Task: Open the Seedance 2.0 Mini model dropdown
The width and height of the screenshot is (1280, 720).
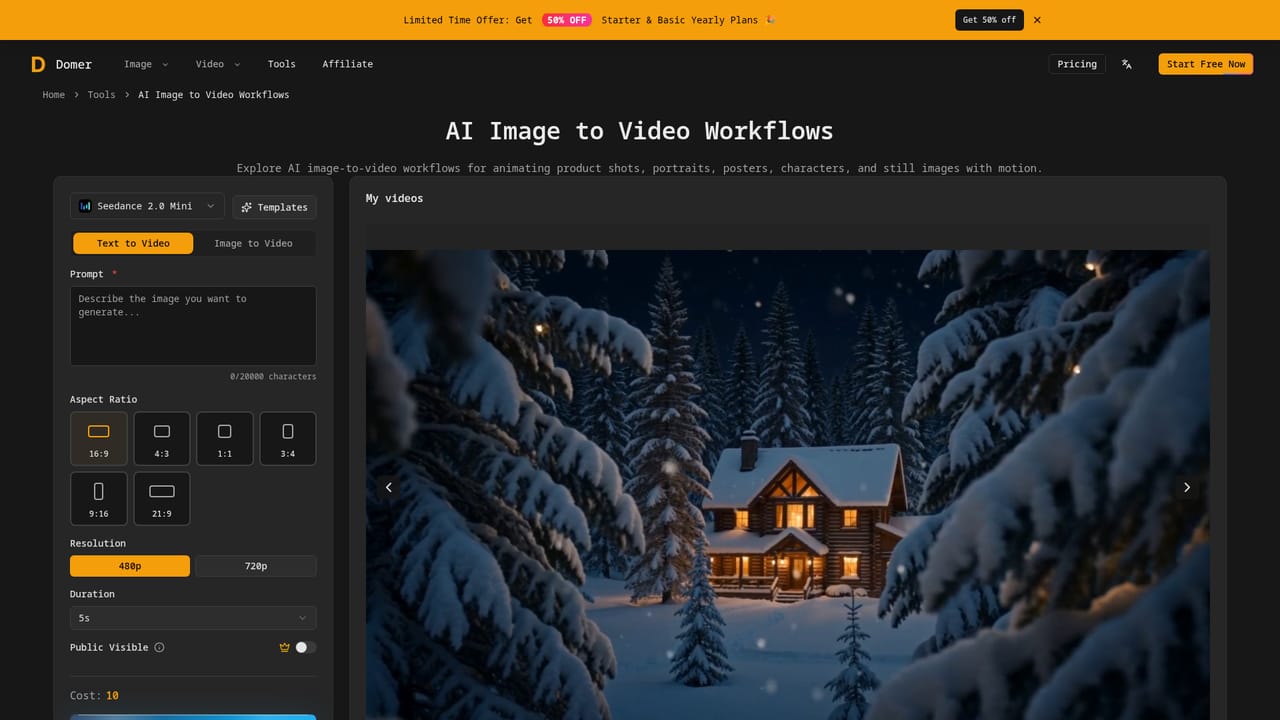Action: 147,206
